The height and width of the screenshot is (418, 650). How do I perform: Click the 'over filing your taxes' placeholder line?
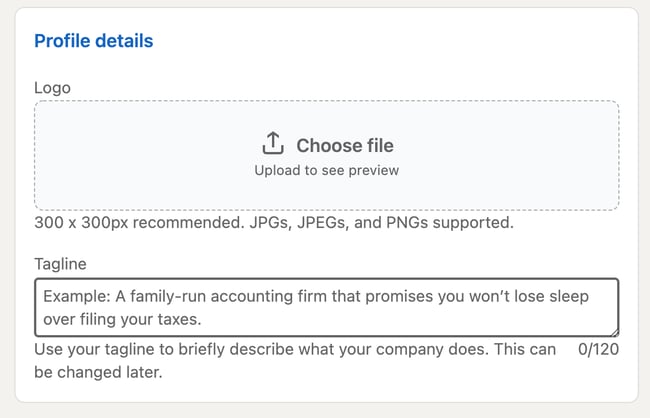[124, 320]
